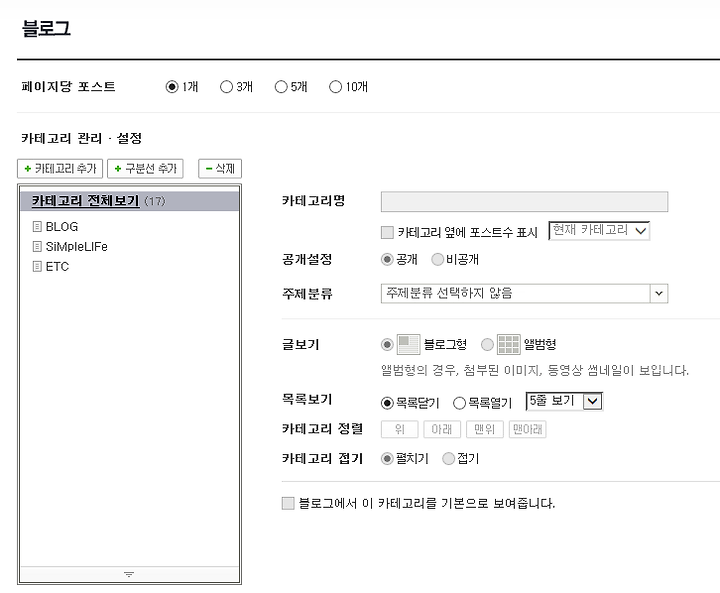The image size is (720, 593).
Task: Select 펼치기 category fold option
Action: point(387,458)
